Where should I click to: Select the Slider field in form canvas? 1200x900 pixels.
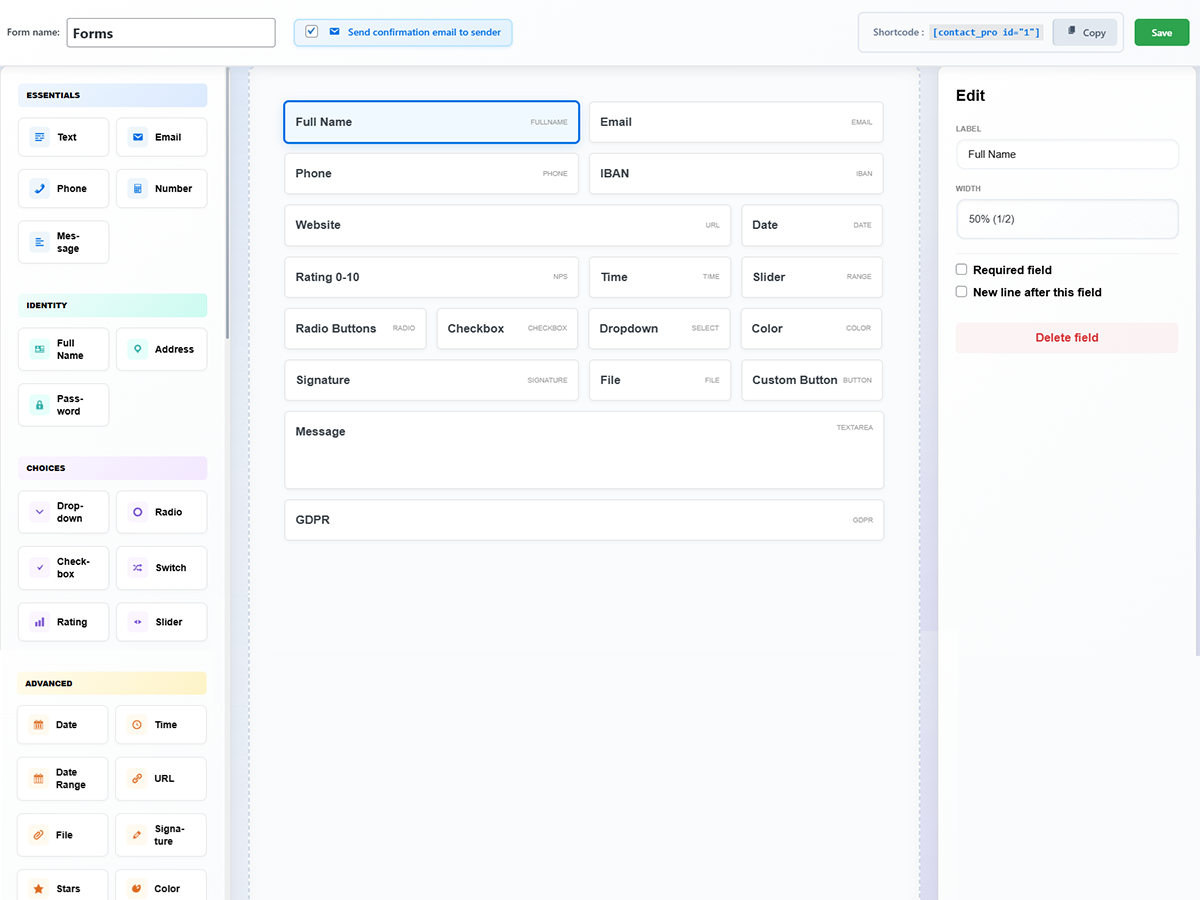click(811, 277)
